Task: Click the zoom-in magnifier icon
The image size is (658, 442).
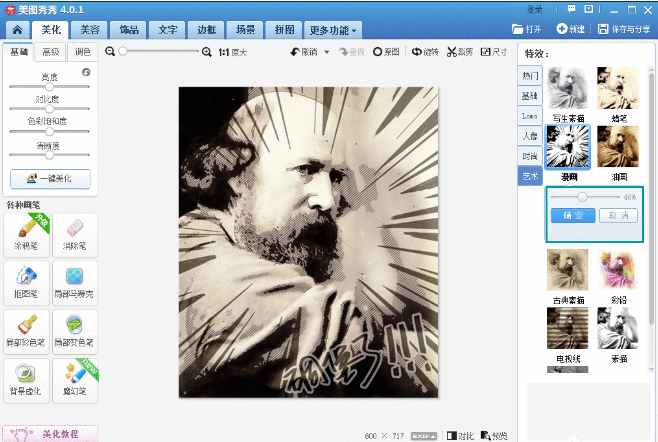Action: coord(207,52)
